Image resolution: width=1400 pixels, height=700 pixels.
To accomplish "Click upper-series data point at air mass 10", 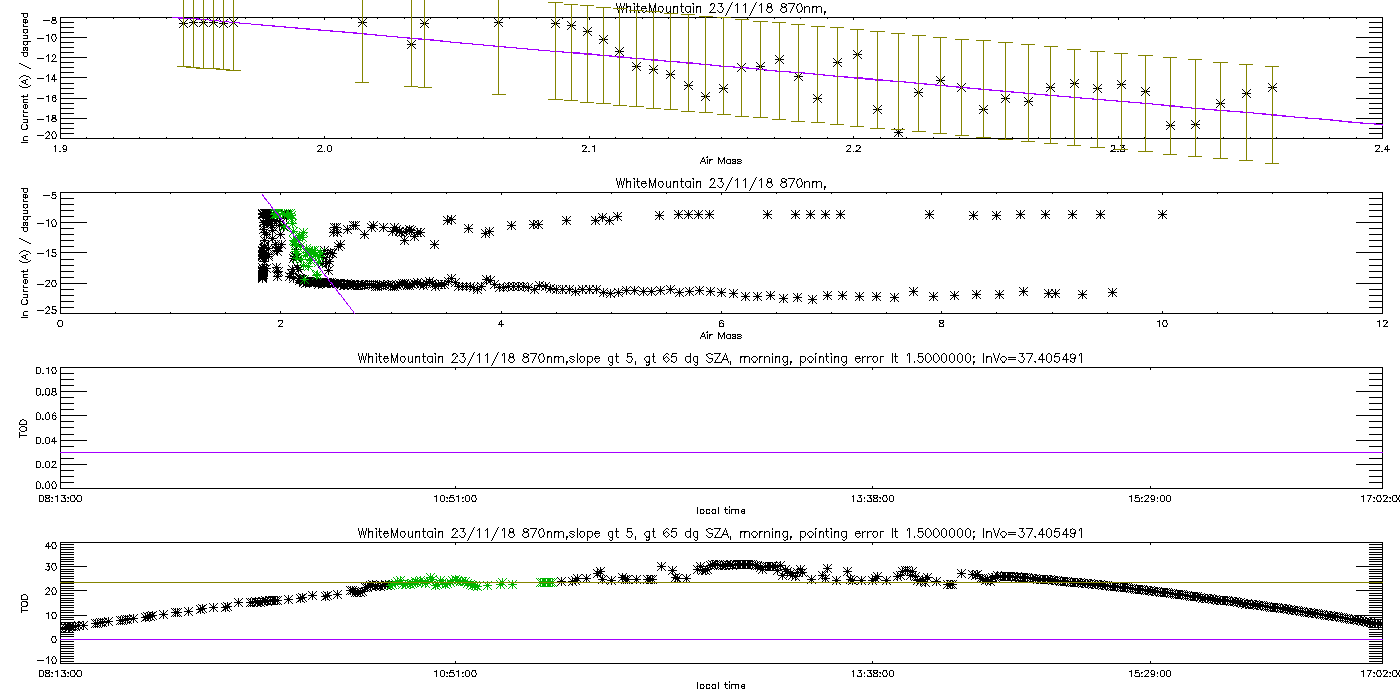I will coord(1162,214).
